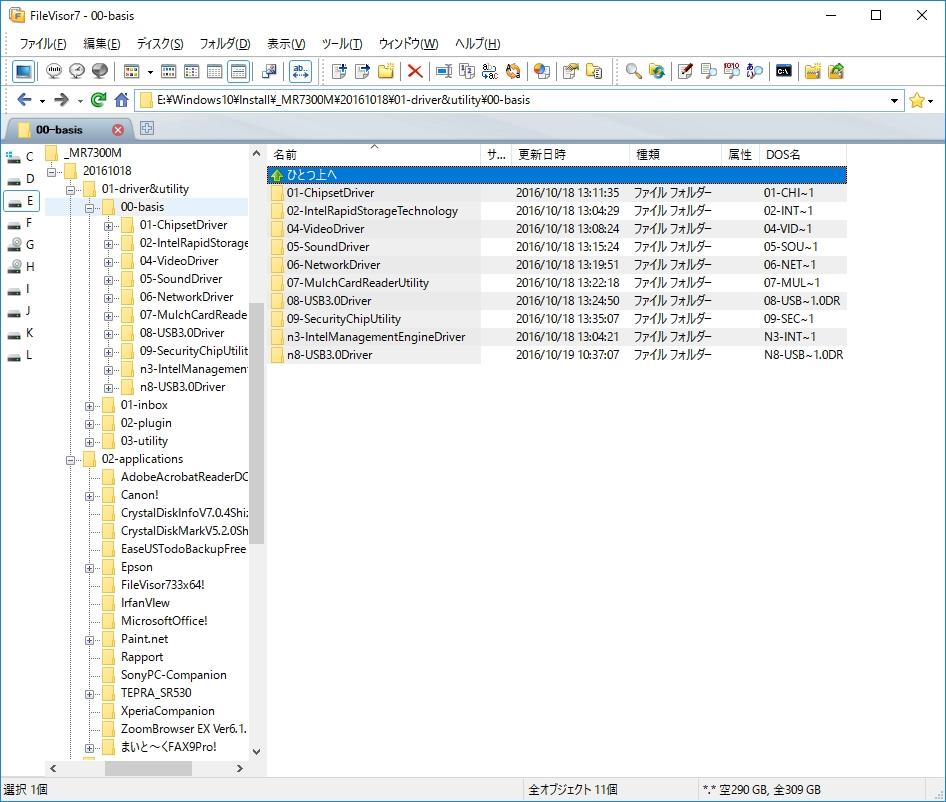Open the address bar path dropdown
The height and width of the screenshot is (802, 946).
(x=894, y=100)
